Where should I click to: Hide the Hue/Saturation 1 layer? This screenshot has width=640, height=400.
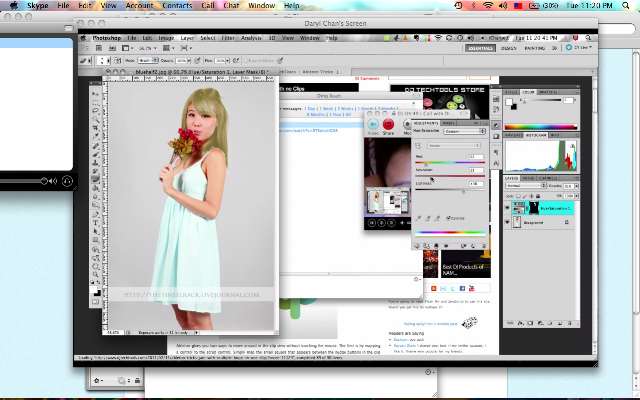(x=507, y=208)
